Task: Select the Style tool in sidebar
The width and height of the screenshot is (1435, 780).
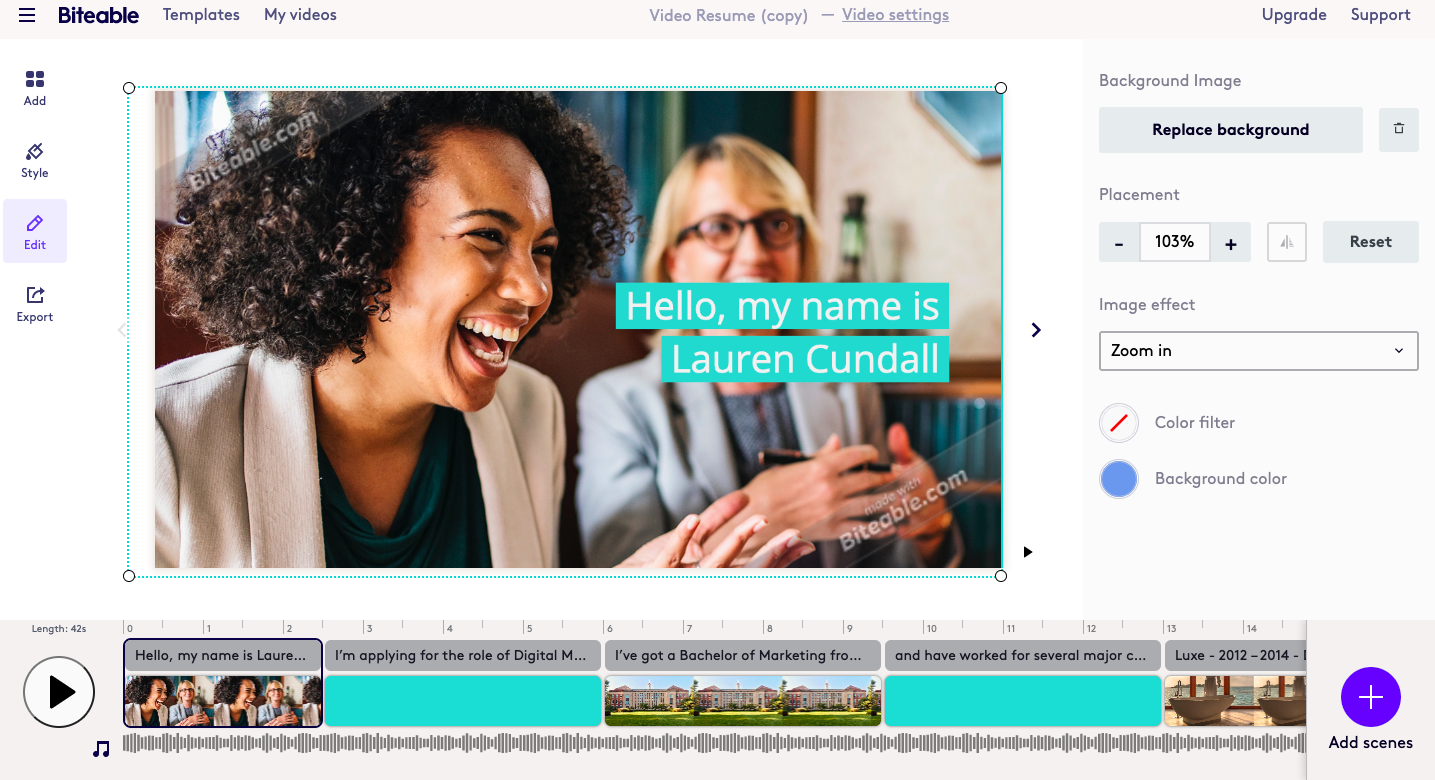Action: click(35, 160)
